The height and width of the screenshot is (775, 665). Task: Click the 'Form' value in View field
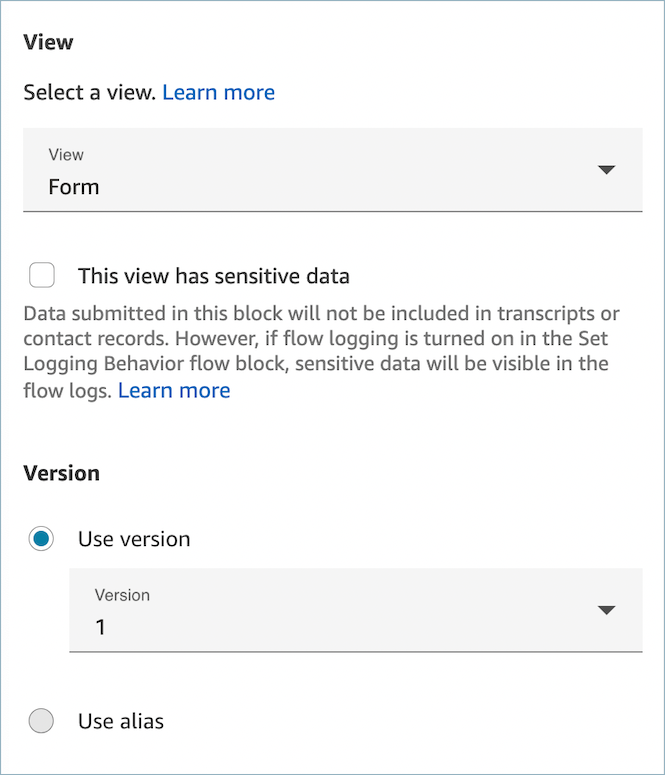pyautogui.click(x=74, y=187)
